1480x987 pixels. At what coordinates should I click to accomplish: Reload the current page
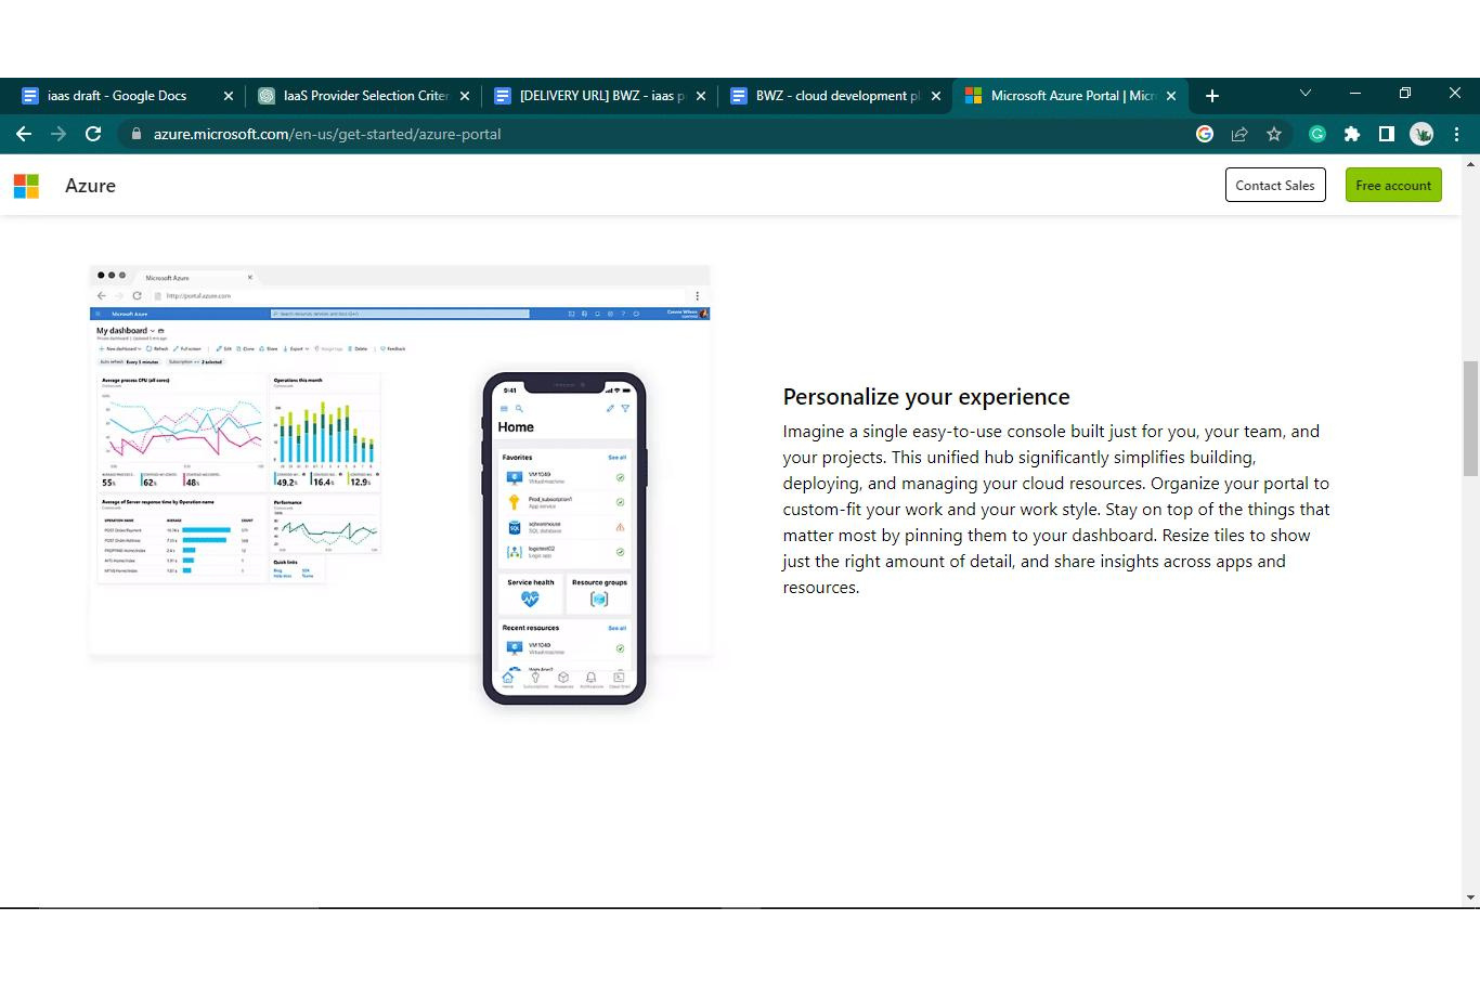click(x=93, y=133)
